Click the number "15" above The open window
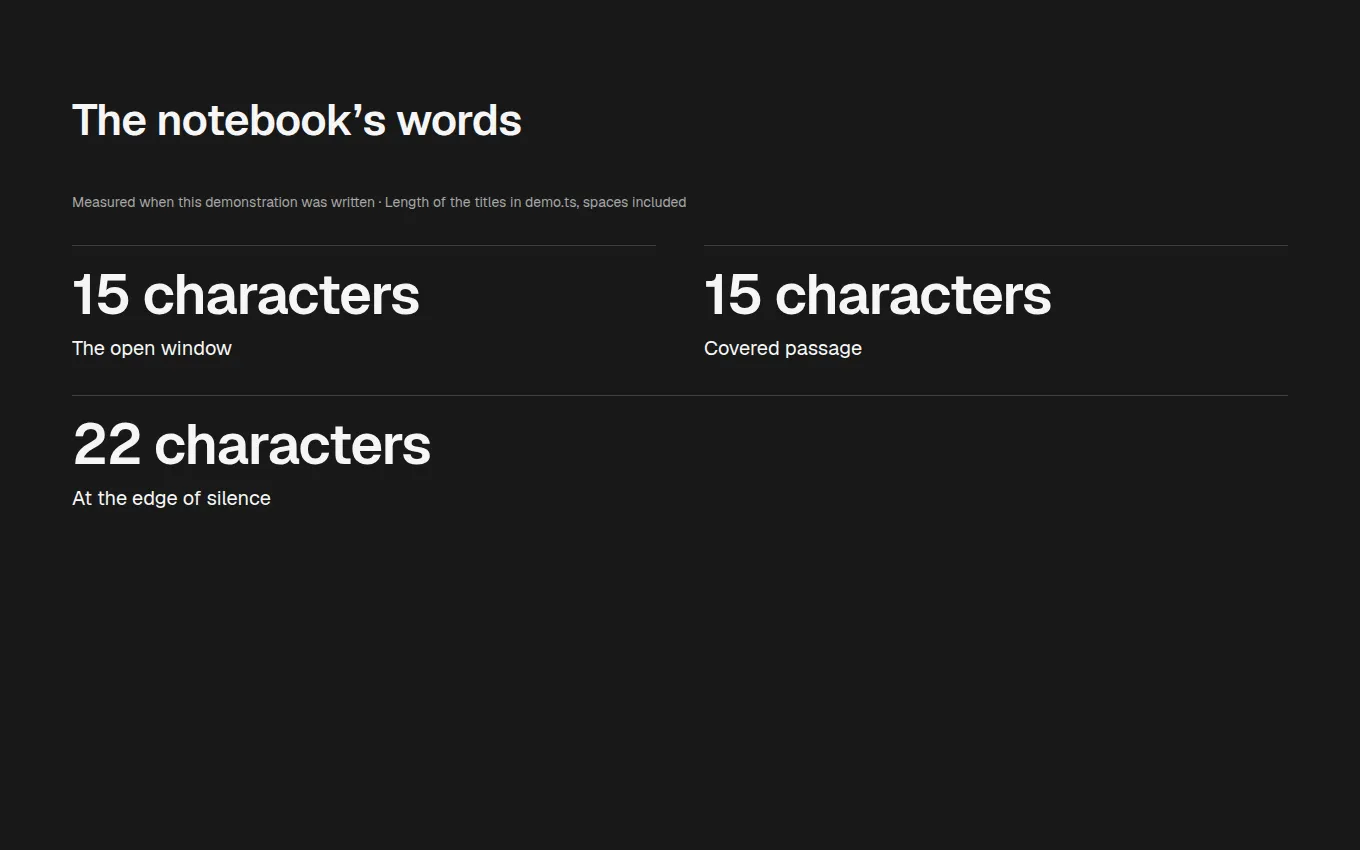1360x850 pixels. pyautogui.click(x=101, y=295)
